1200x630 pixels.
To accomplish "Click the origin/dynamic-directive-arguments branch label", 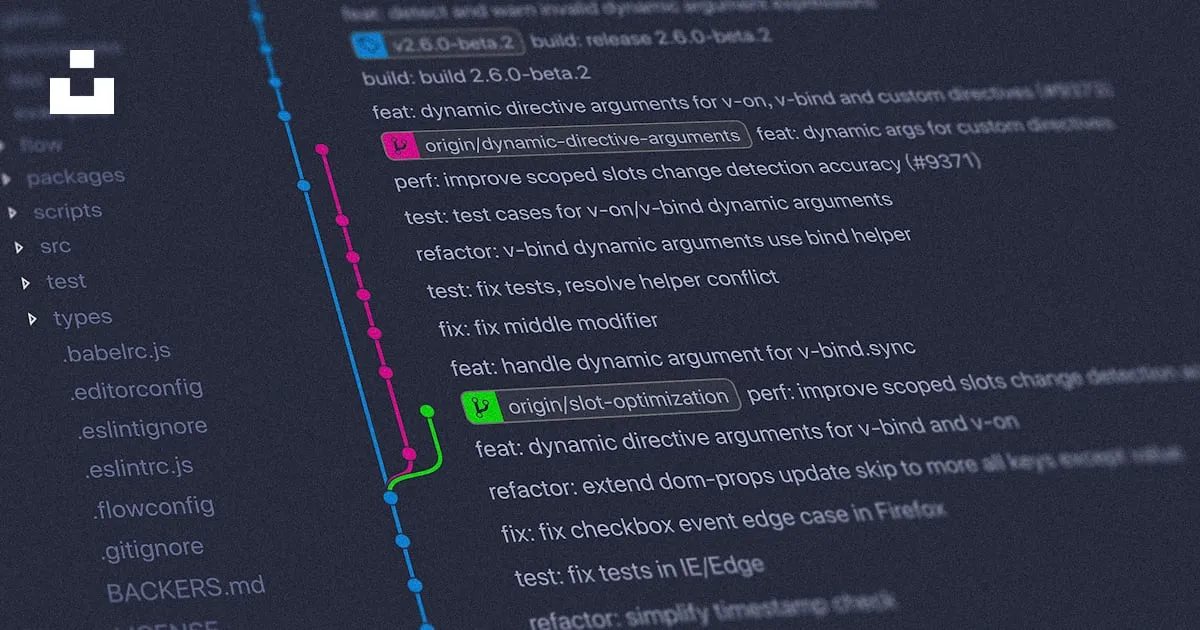I will pyautogui.click(x=566, y=141).
